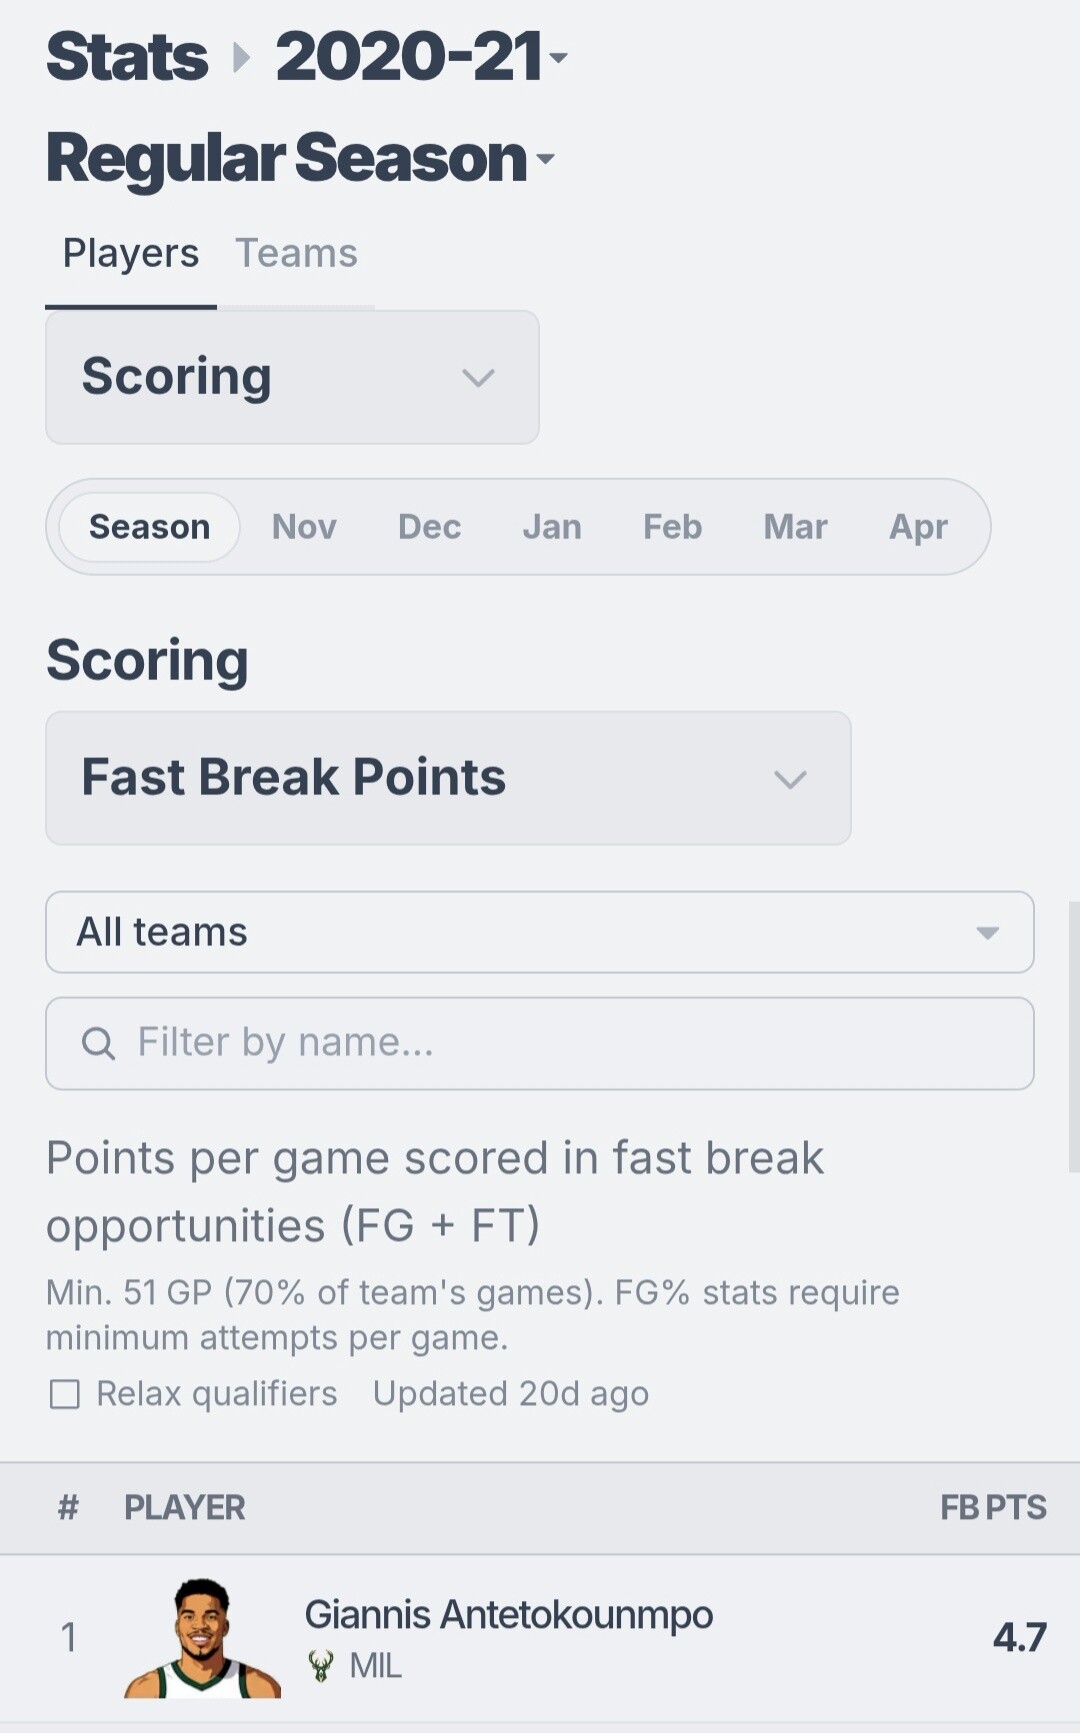Viewport: 1080px width, 1733px height.
Task: Open the All teams filter dropdown
Action: pyautogui.click(x=540, y=932)
